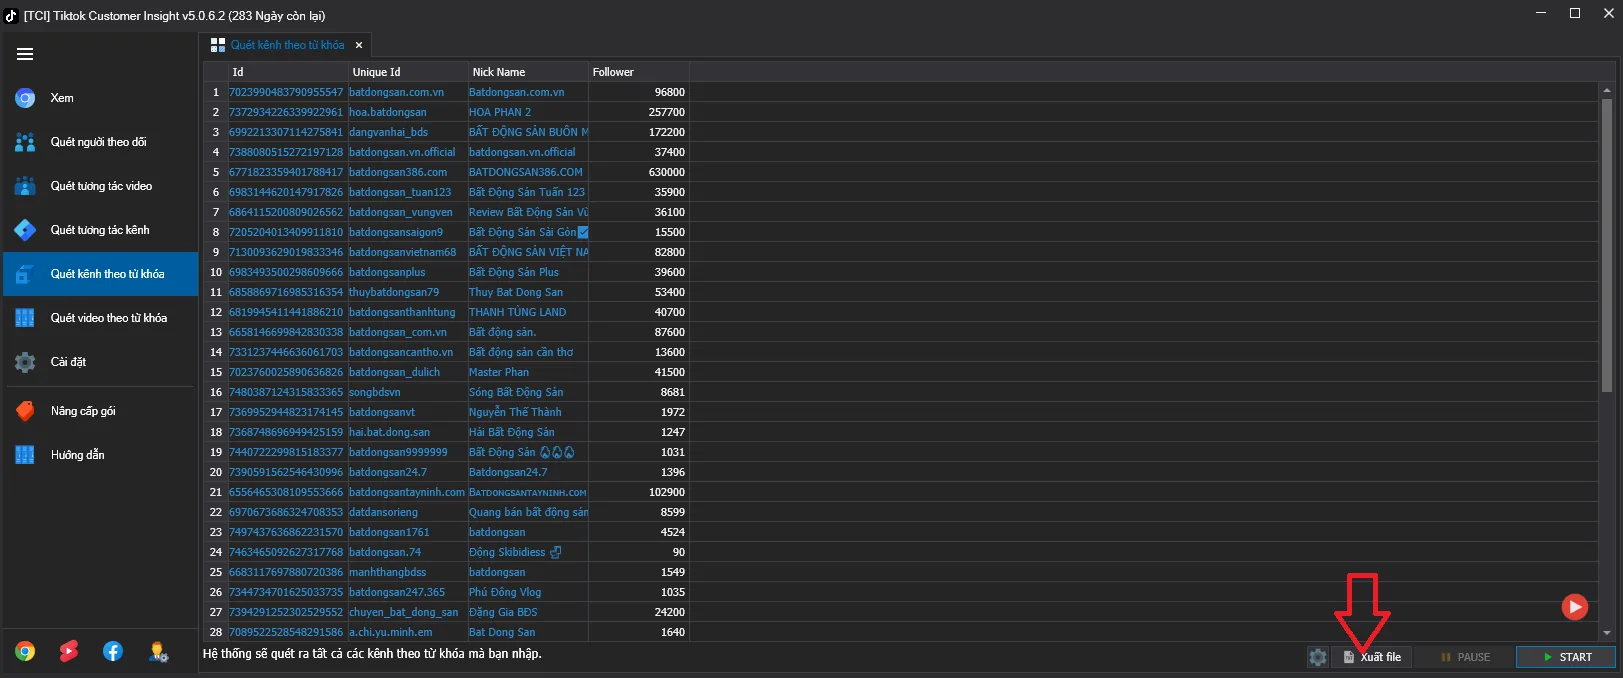Select the cell thuybatdongsan79
Viewport: 1623px width, 678px height.
point(408,292)
